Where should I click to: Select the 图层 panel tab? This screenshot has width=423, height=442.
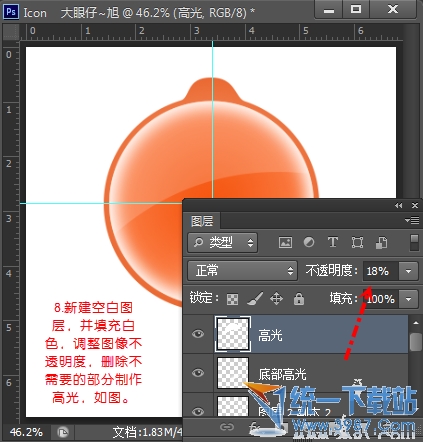point(202,221)
